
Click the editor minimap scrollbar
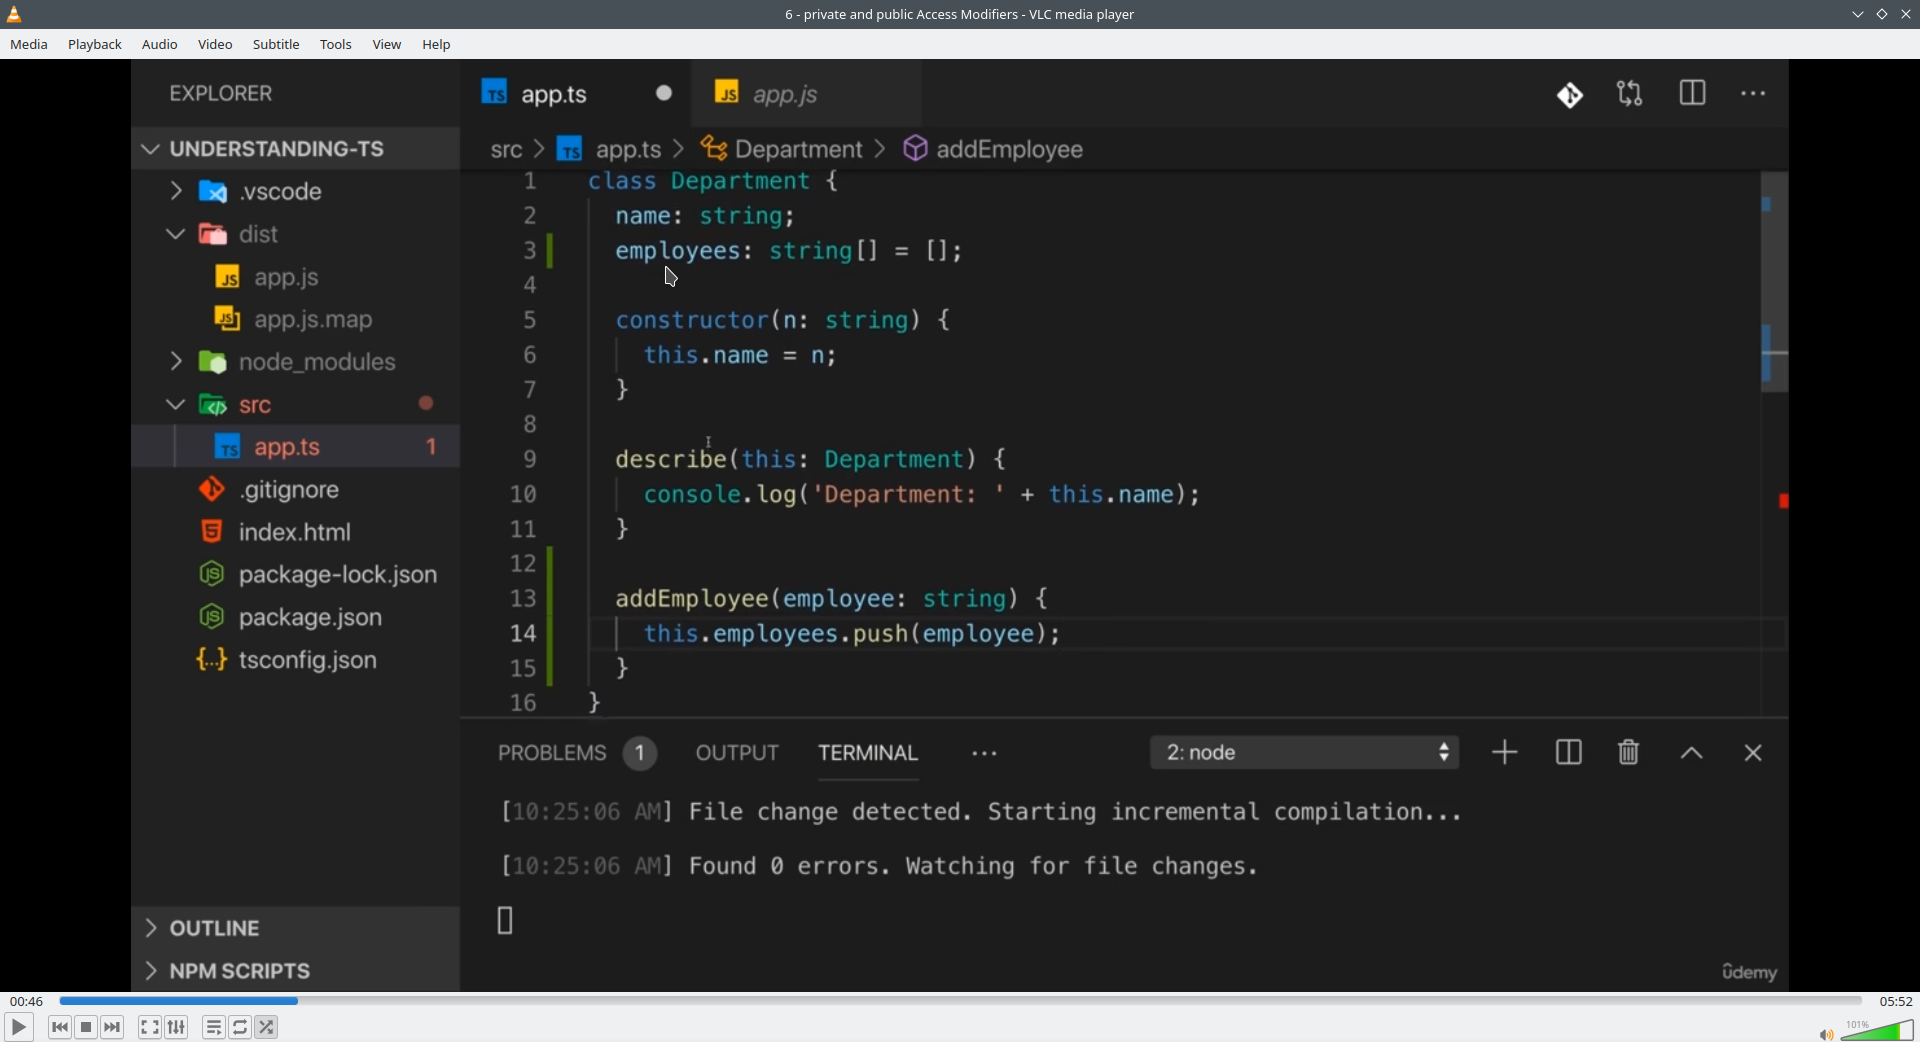tap(1774, 283)
